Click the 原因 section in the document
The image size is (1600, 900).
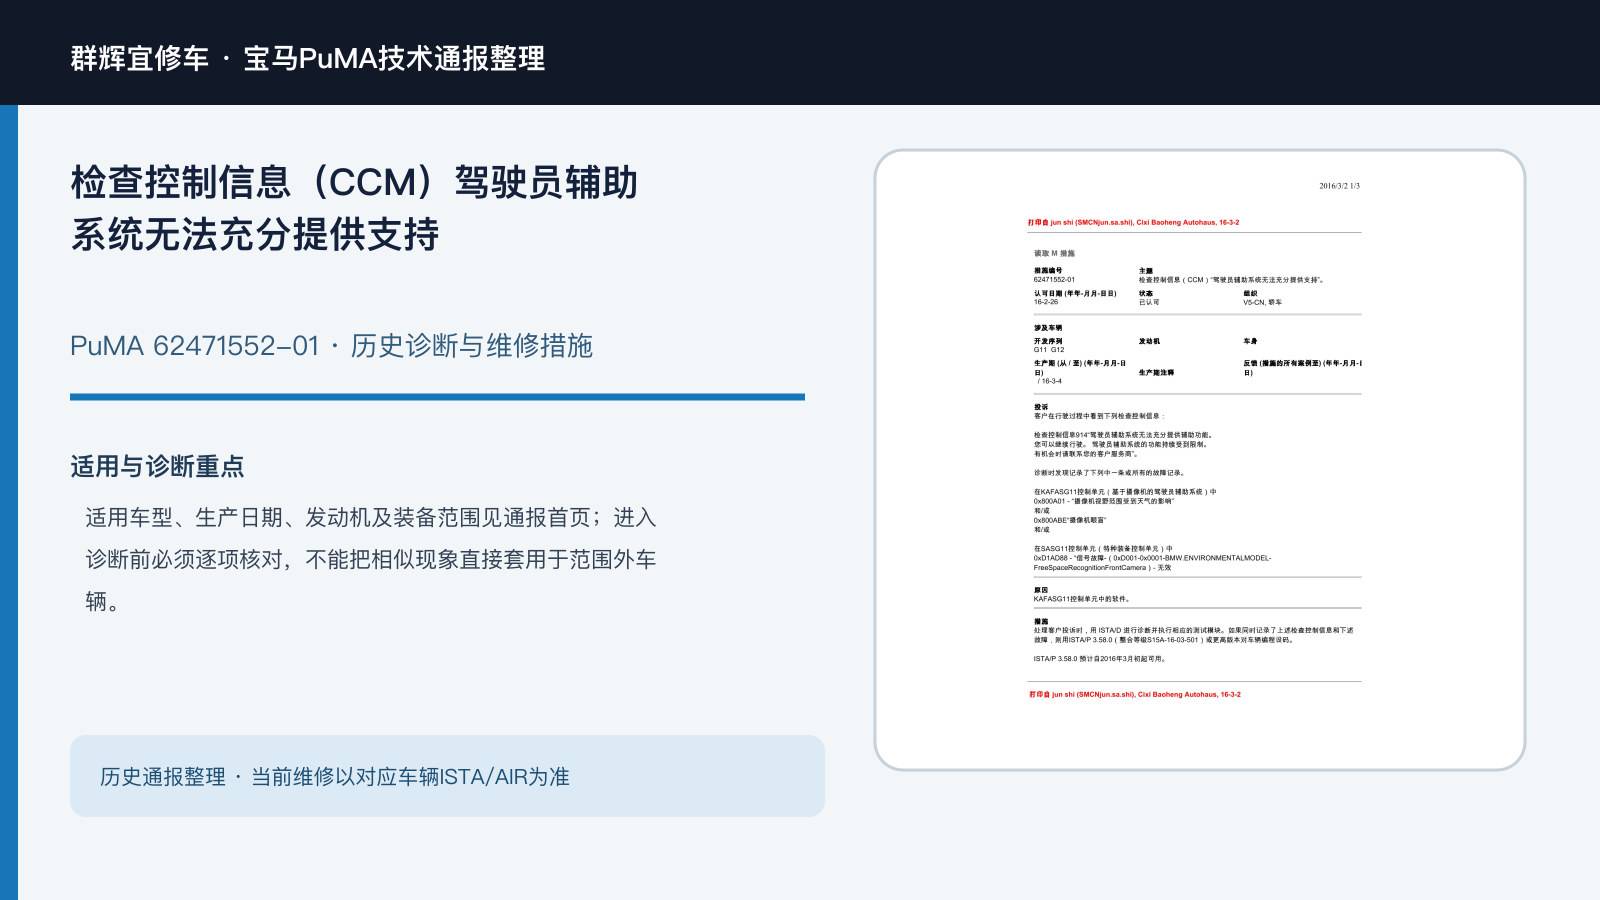tap(1082, 594)
